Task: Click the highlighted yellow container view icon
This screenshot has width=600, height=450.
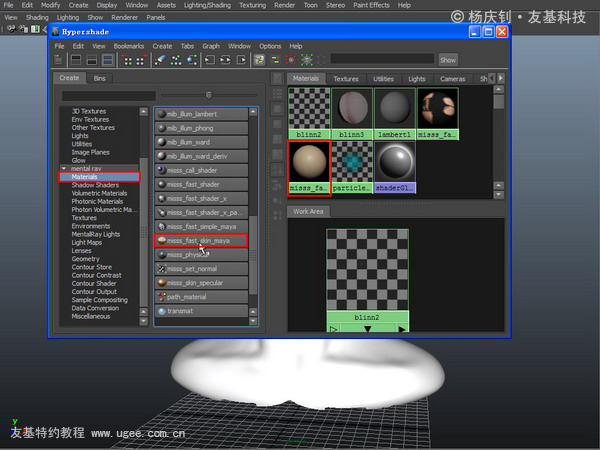Action: tap(259, 60)
